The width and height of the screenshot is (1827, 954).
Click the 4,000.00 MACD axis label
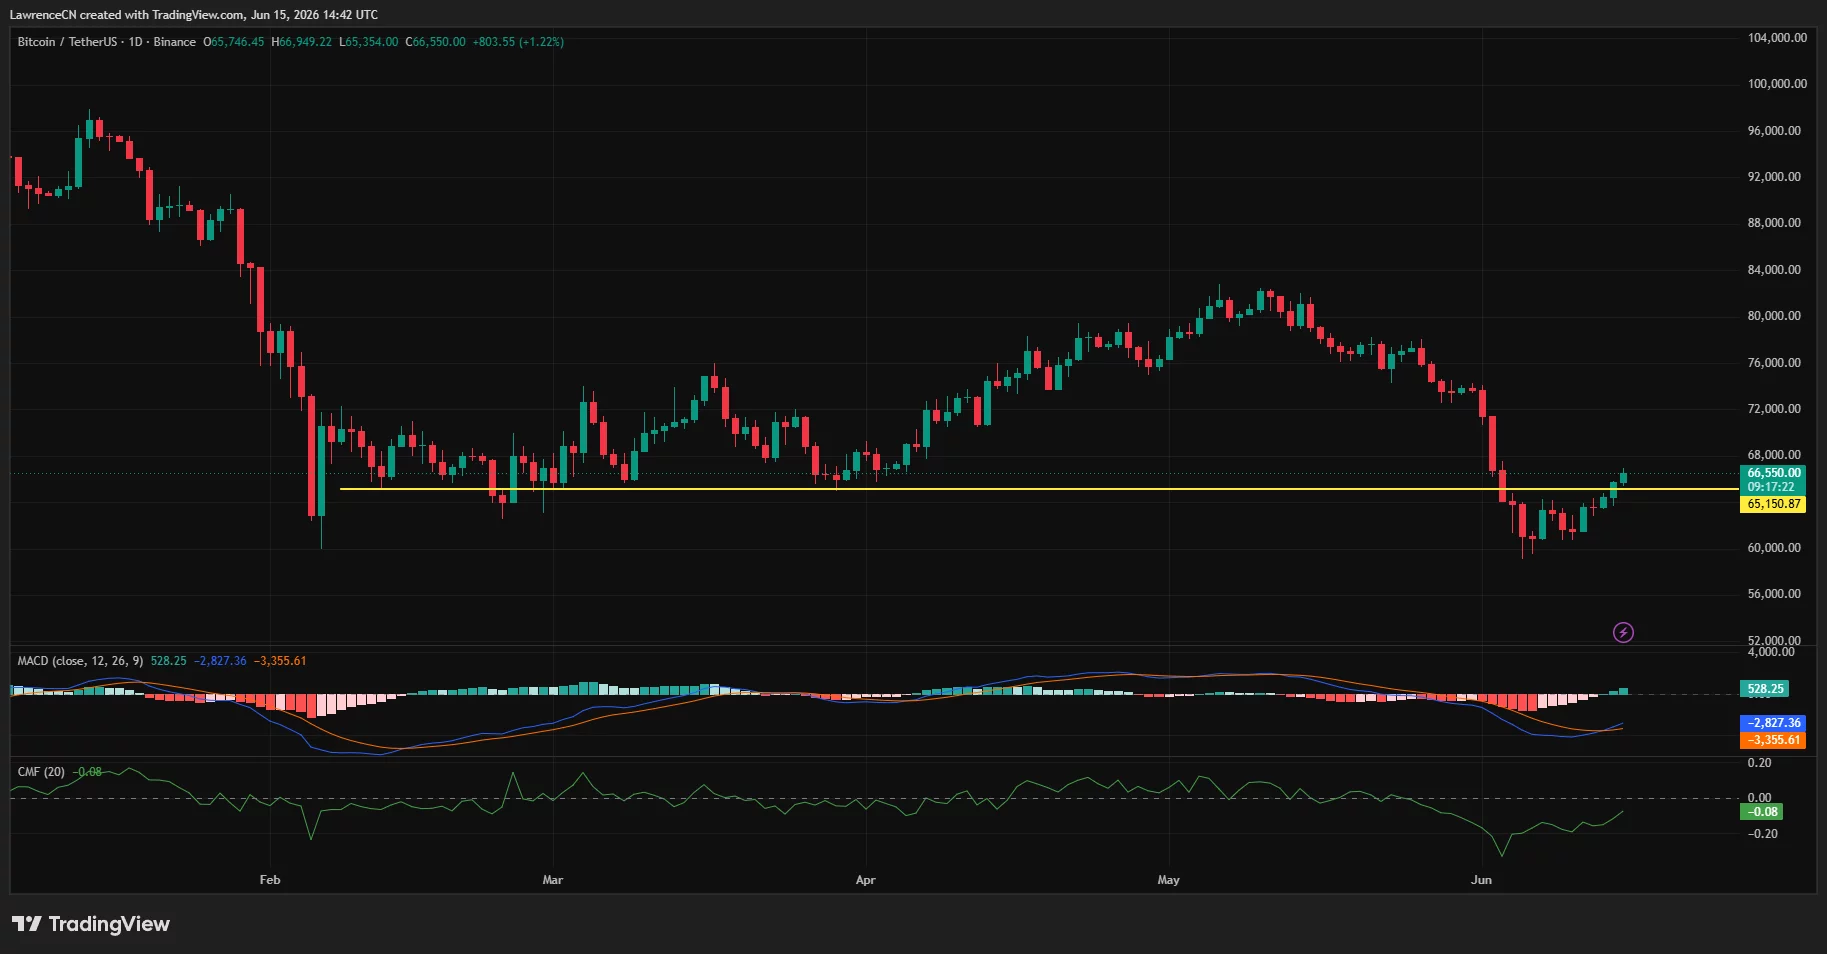click(x=1771, y=652)
